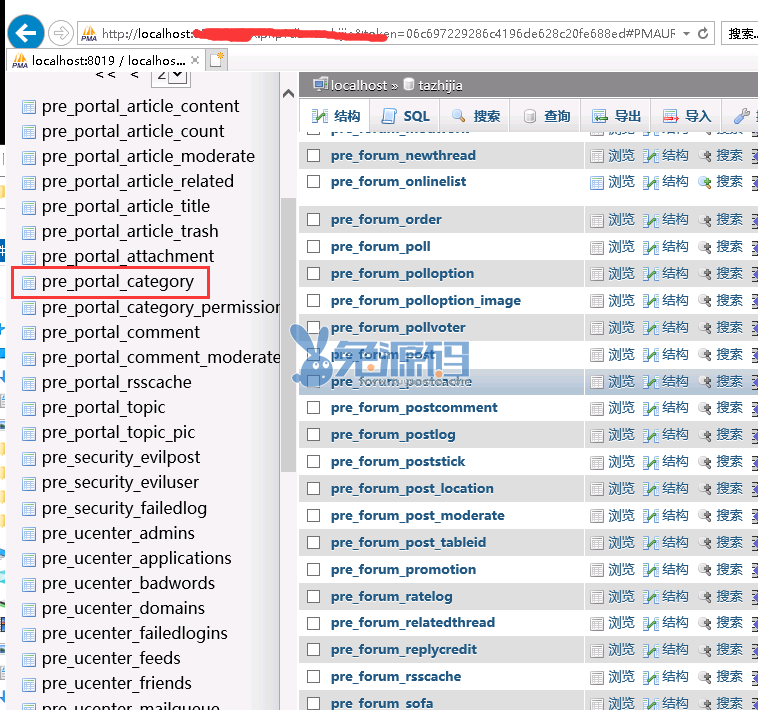Click browse icon for pre_forum_newthread
758x710 pixels.
click(597, 156)
